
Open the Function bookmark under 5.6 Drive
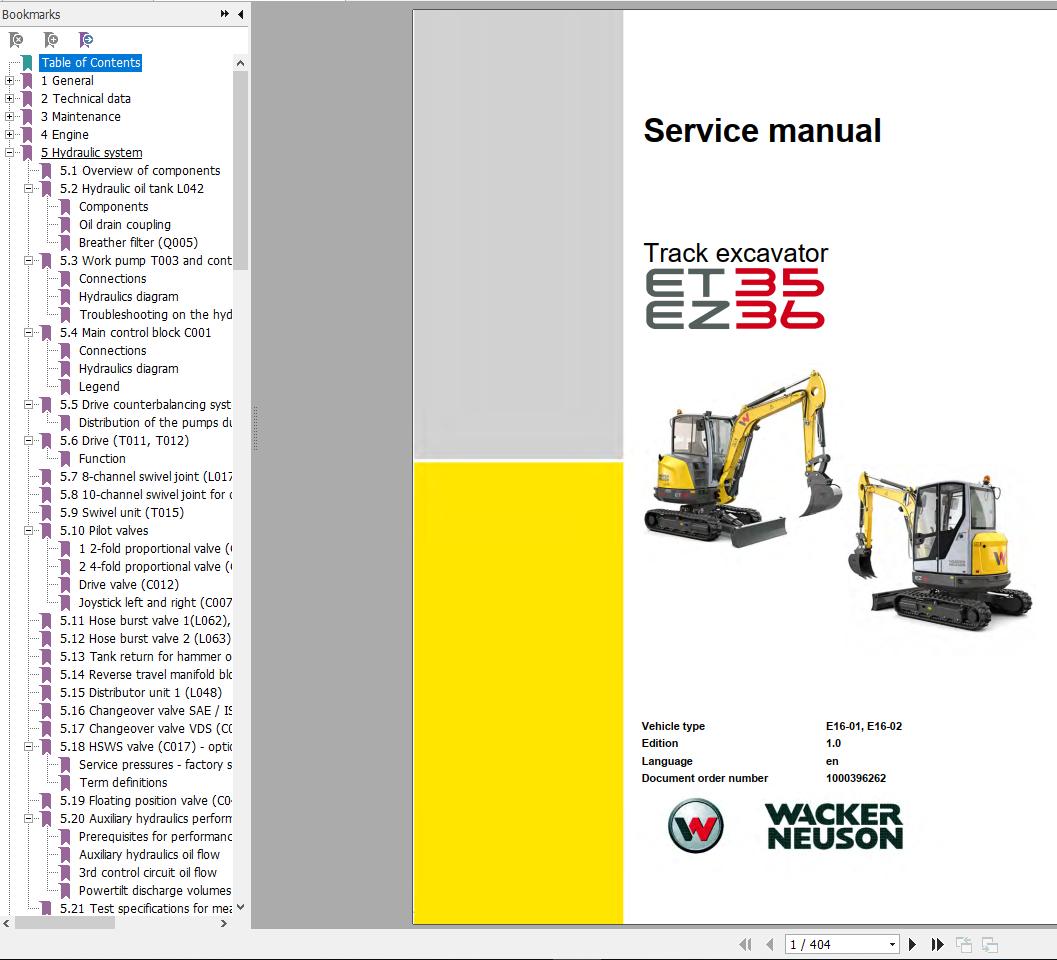[102, 458]
